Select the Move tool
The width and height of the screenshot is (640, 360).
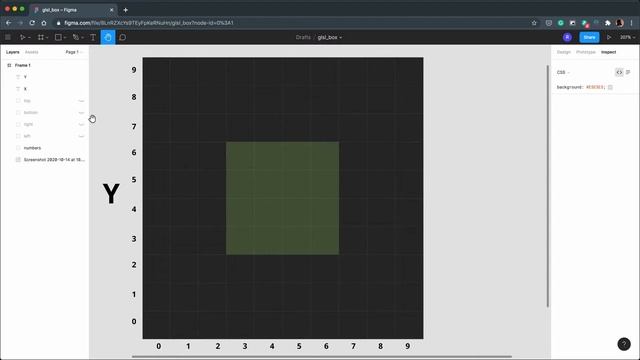(x=22, y=37)
